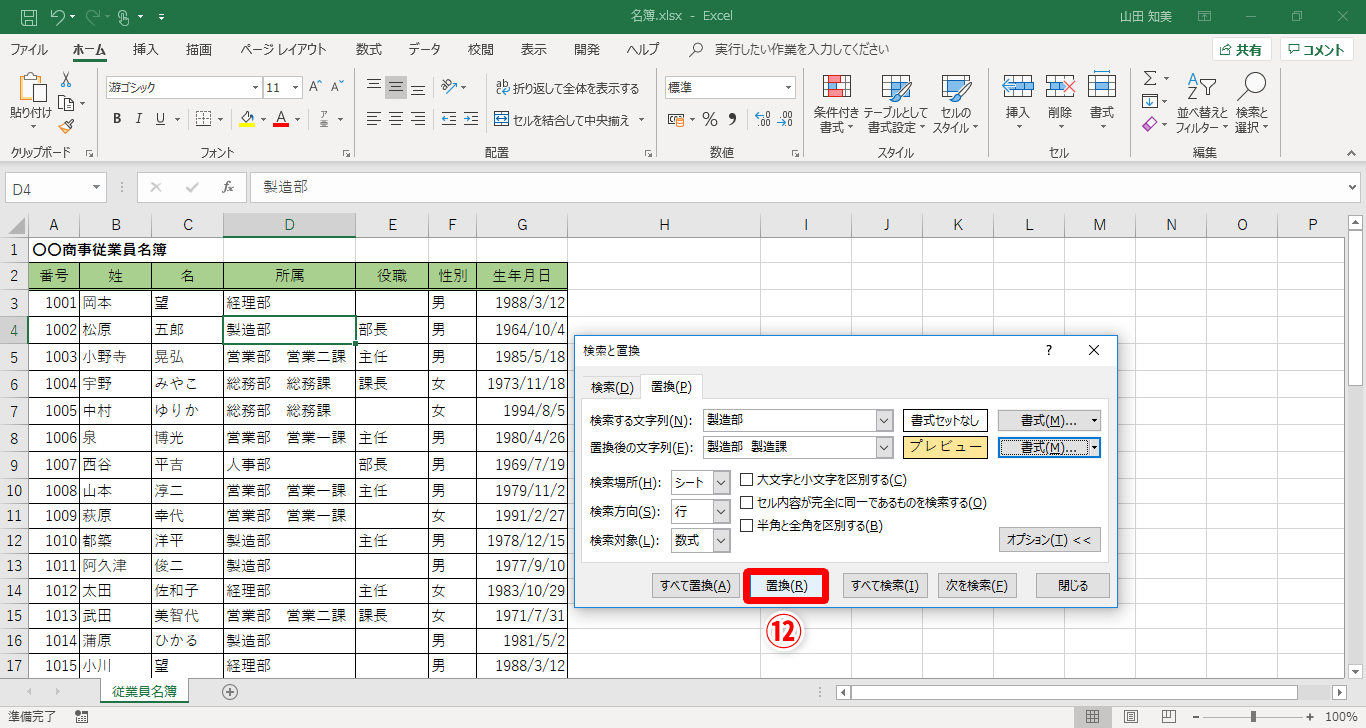Click the yellow fill color button
Viewport: 1366px width, 728px height.
coord(248,119)
